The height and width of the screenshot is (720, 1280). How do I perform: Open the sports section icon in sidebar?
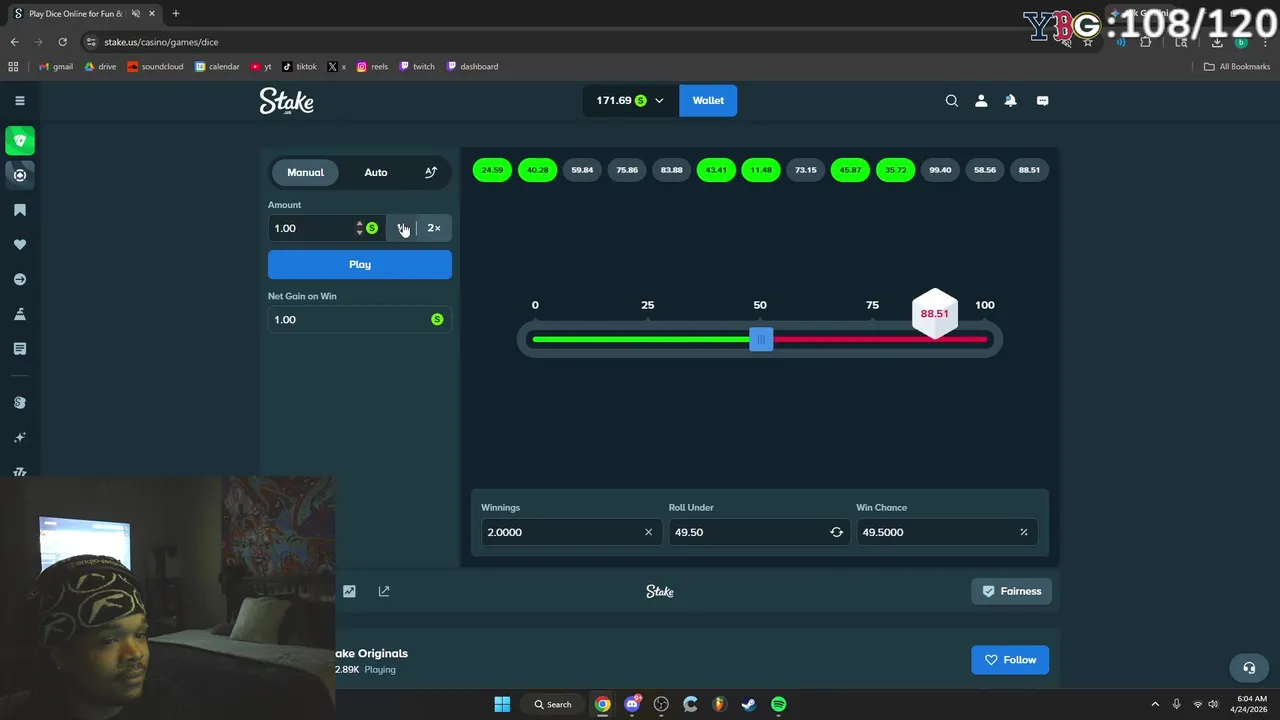click(x=20, y=175)
